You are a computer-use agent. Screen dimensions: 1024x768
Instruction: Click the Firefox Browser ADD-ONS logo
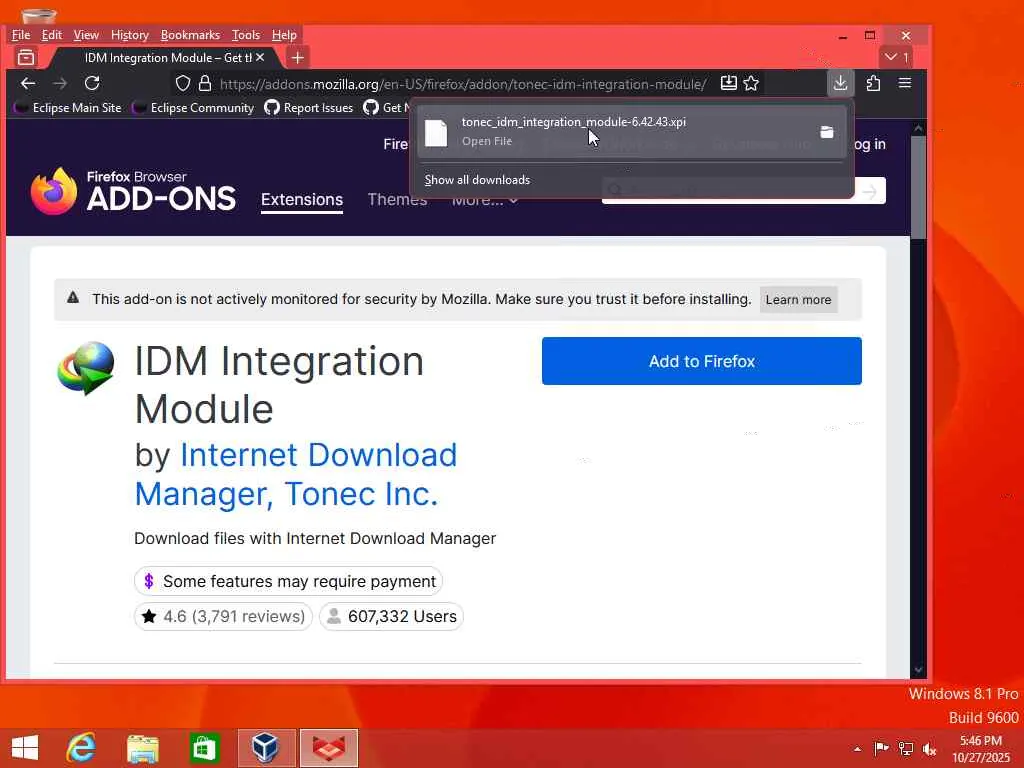tap(133, 191)
